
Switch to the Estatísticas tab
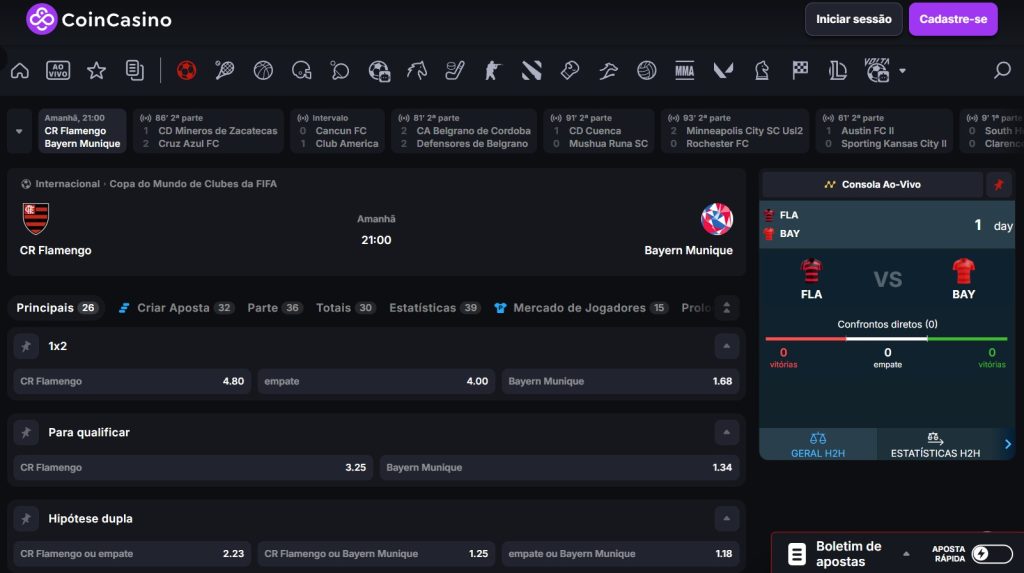pos(435,308)
